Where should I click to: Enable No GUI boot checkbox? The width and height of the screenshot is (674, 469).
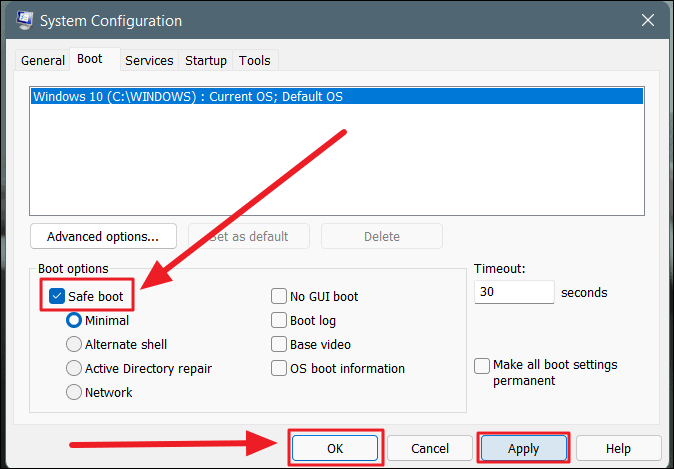tap(279, 296)
